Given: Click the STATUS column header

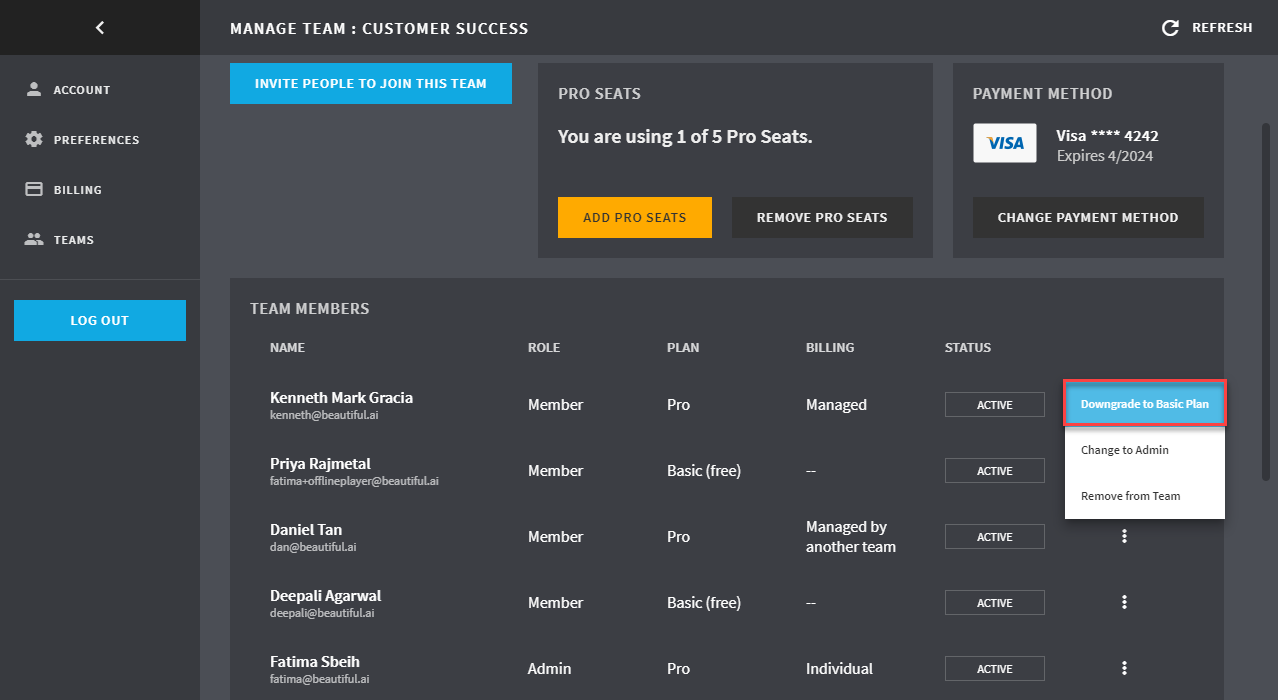Looking at the screenshot, I should coord(968,348).
